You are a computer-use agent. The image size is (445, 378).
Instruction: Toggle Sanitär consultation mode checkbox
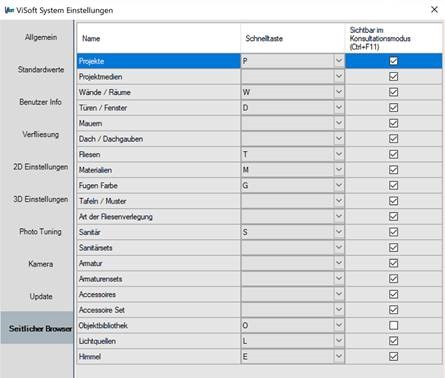tap(393, 232)
